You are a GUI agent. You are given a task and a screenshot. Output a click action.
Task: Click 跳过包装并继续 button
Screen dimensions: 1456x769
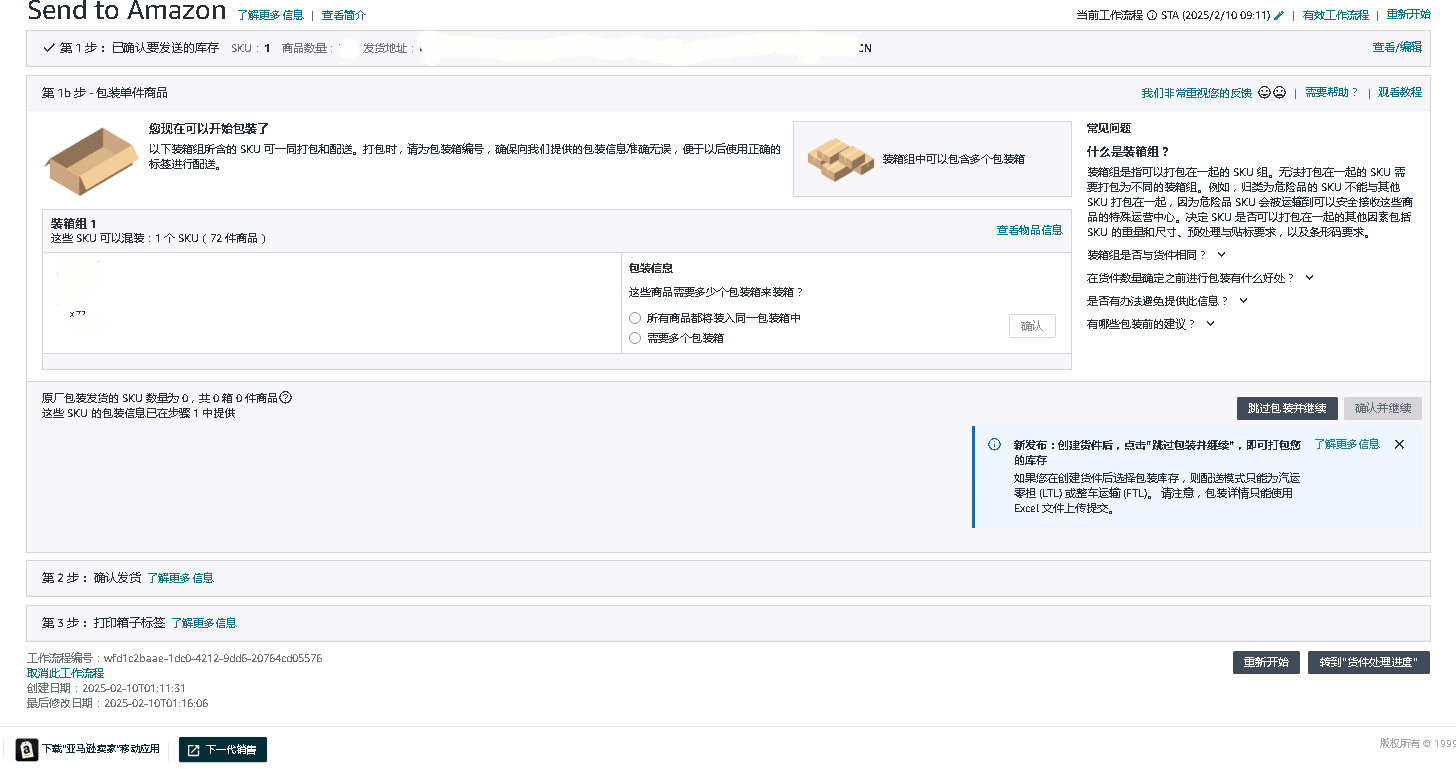(x=1287, y=408)
